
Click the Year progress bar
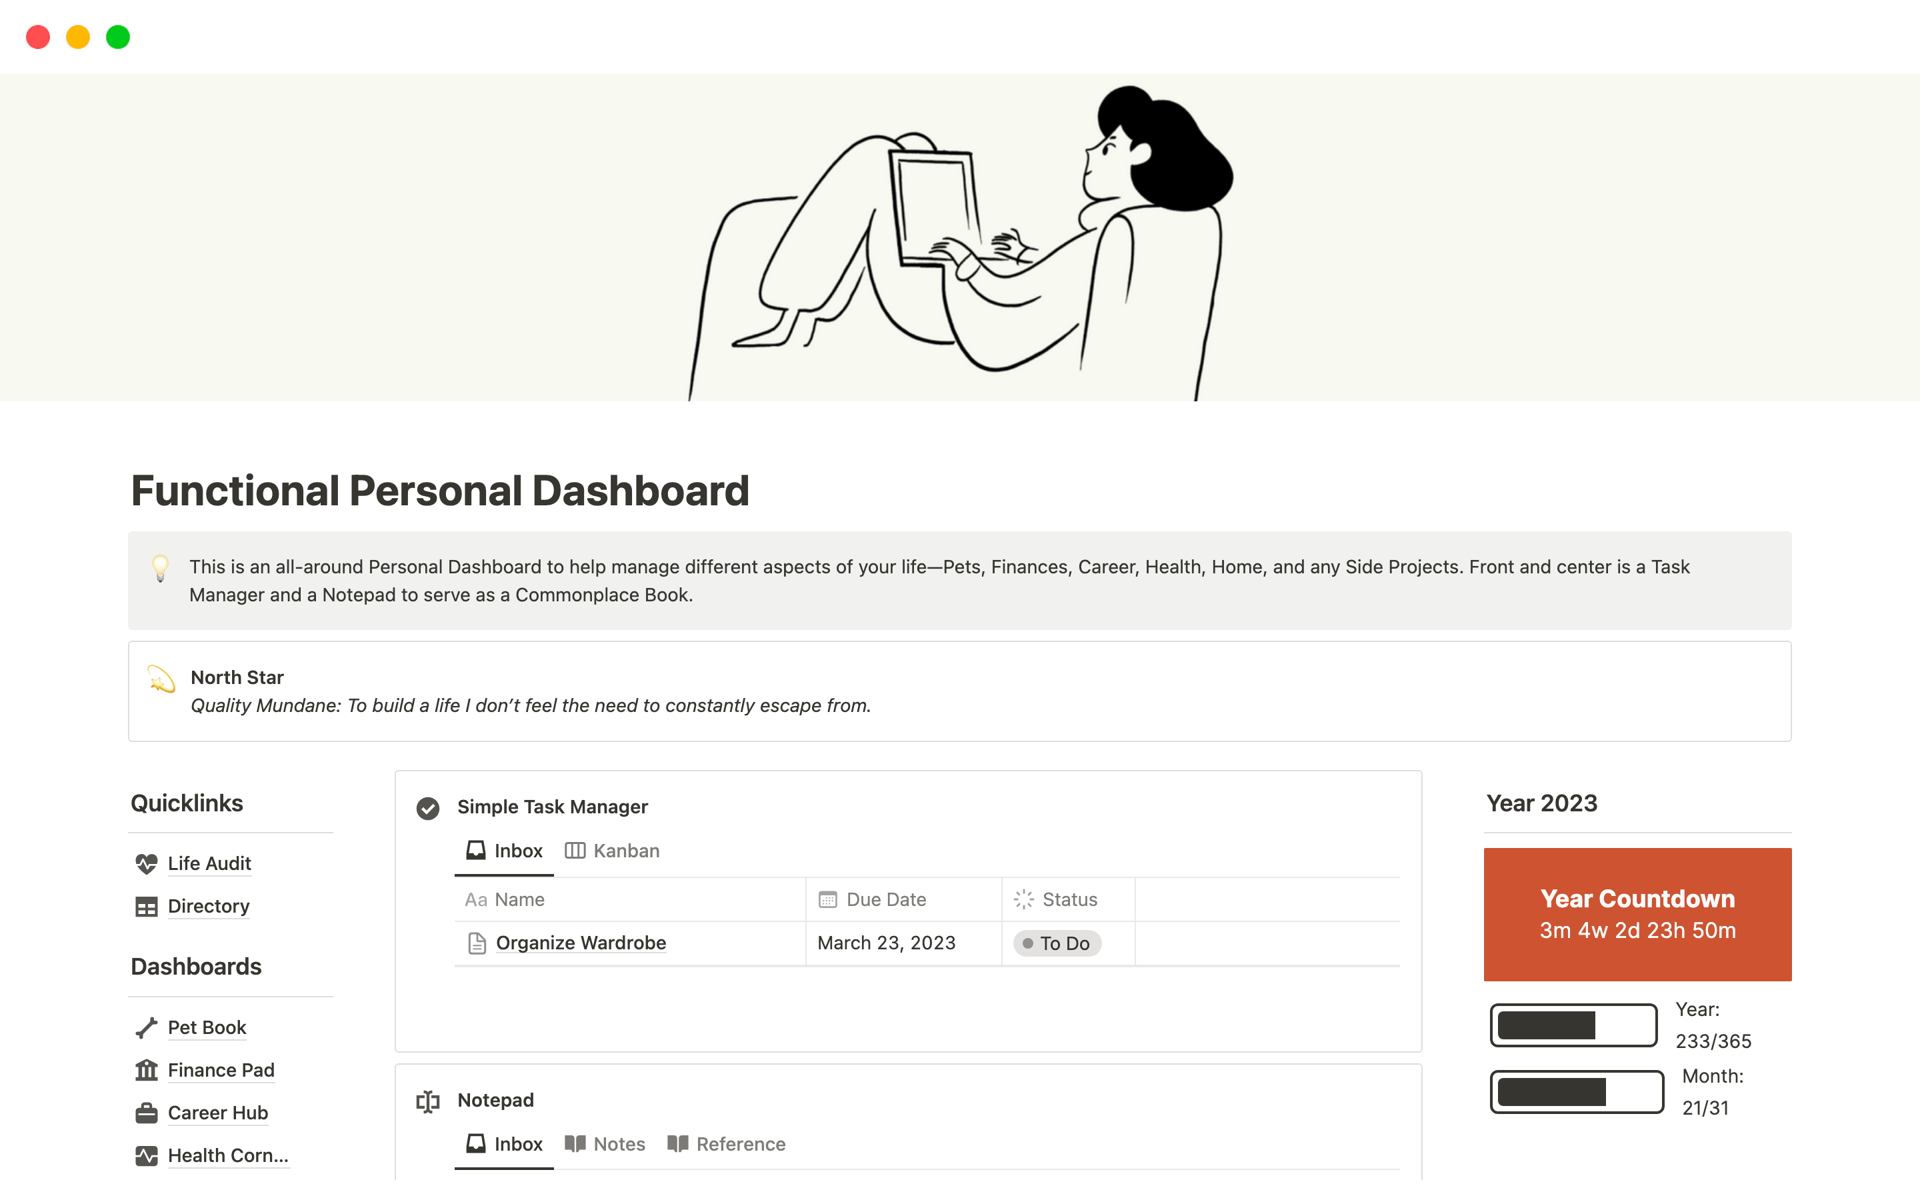click(1573, 1024)
